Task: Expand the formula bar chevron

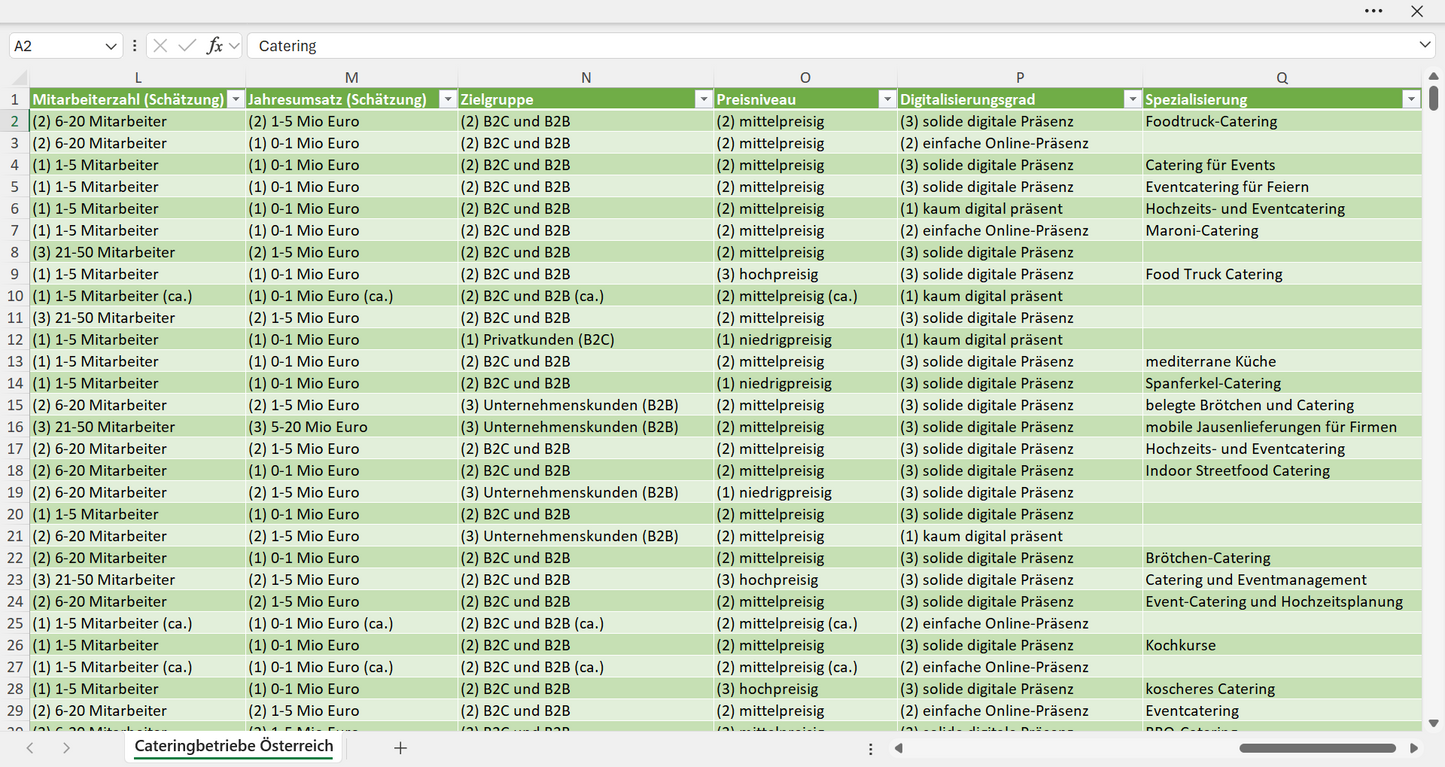Action: 1425,46
